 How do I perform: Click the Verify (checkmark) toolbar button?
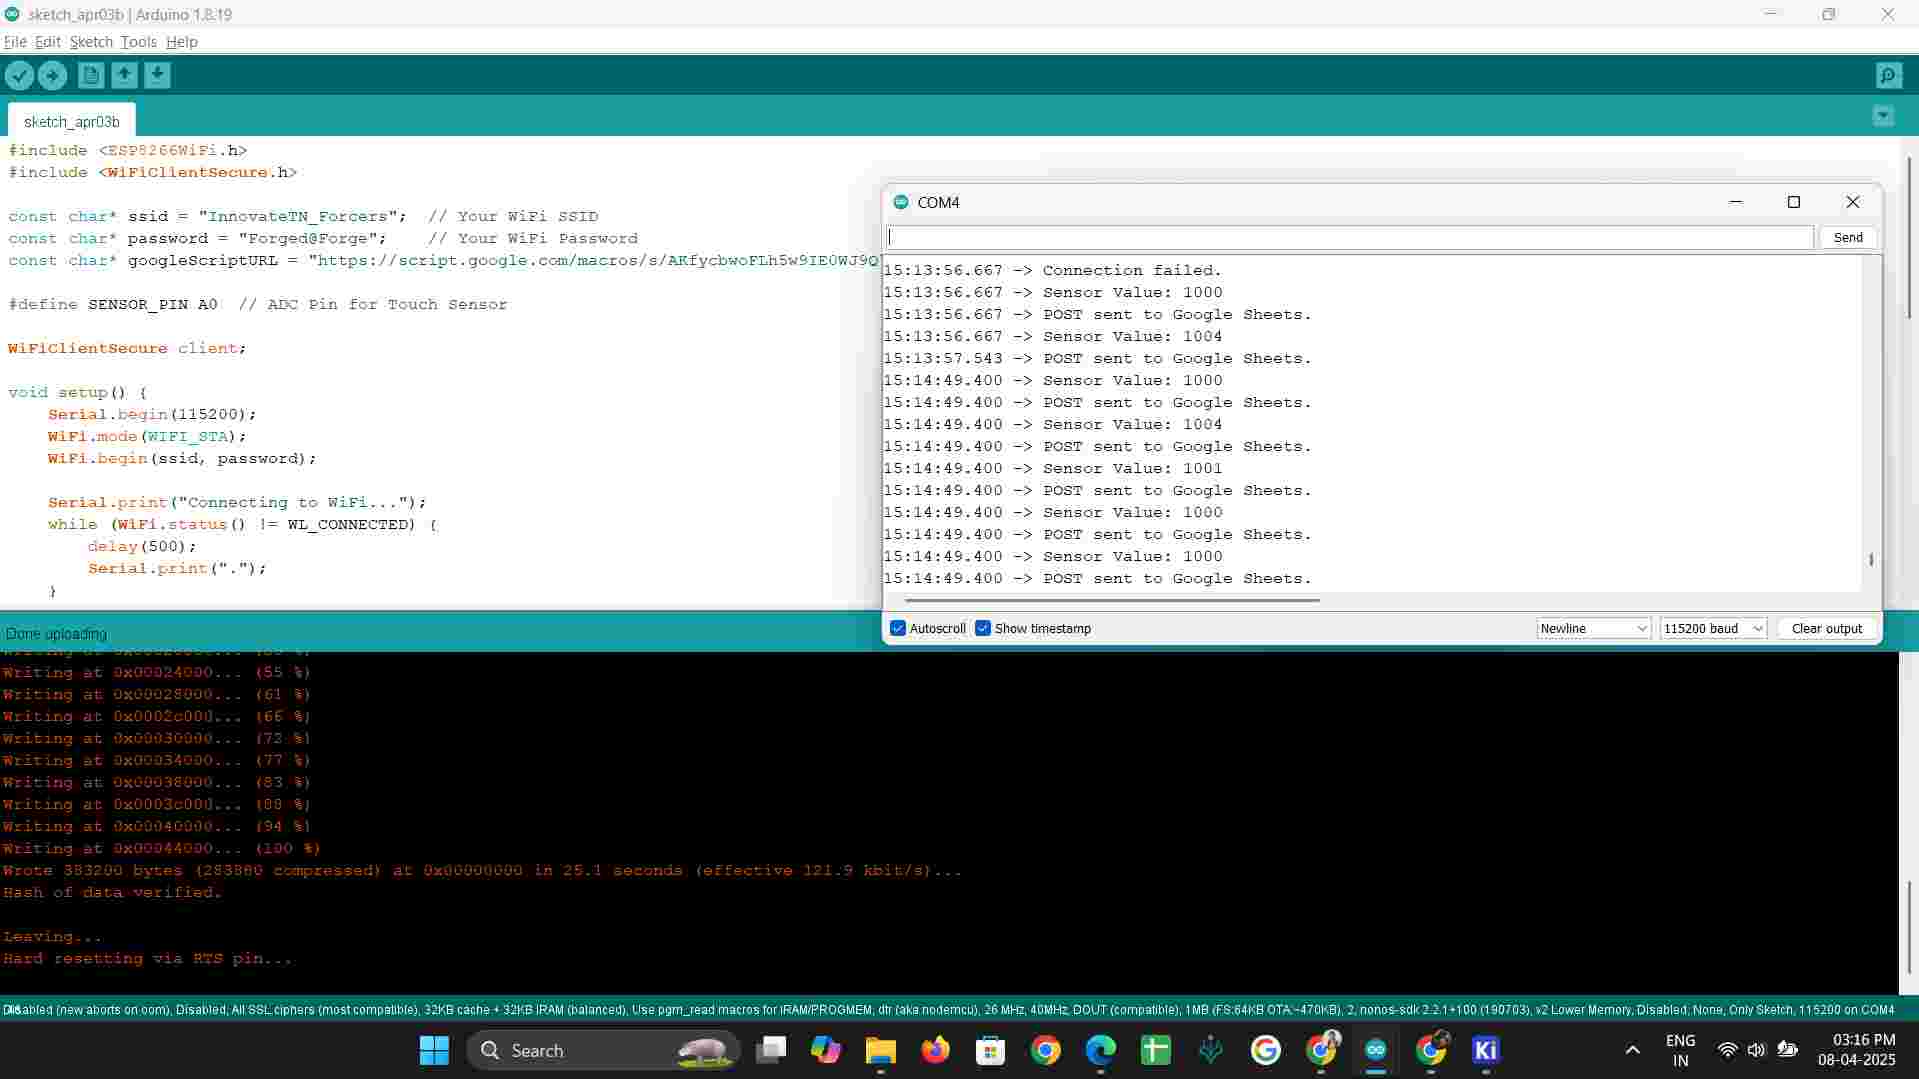19,75
